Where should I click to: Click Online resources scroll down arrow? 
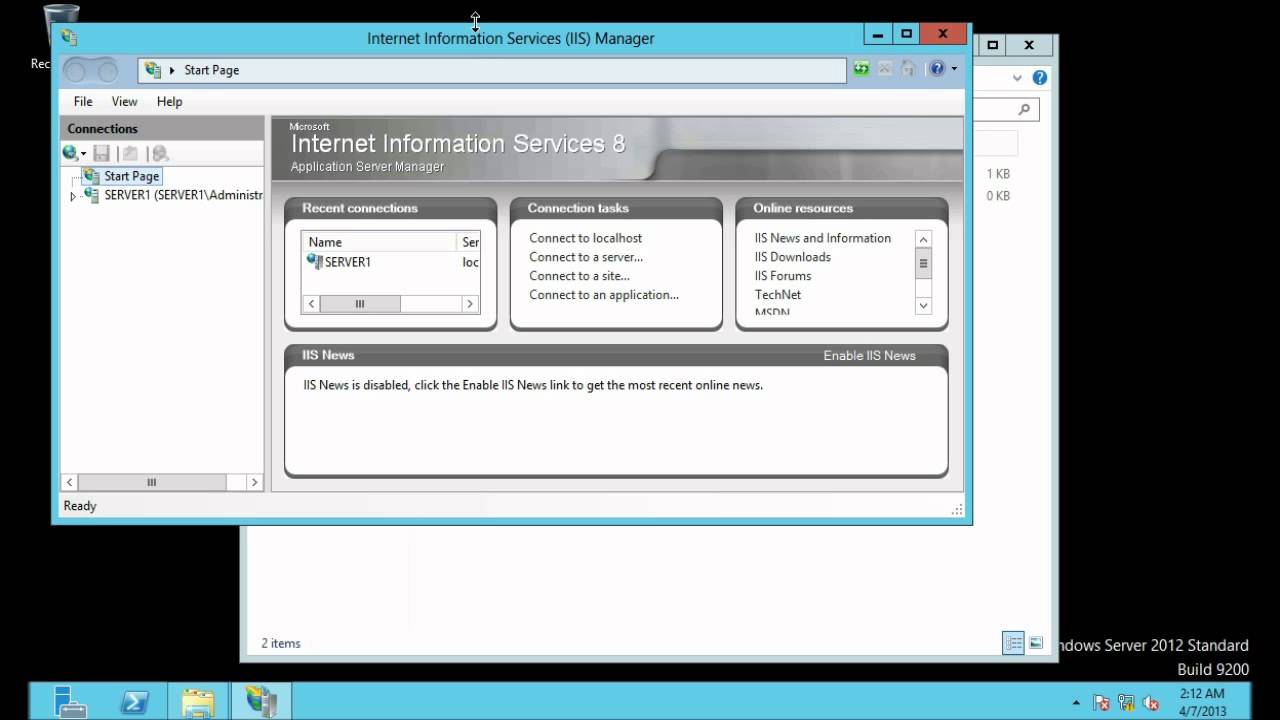[x=923, y=306]
